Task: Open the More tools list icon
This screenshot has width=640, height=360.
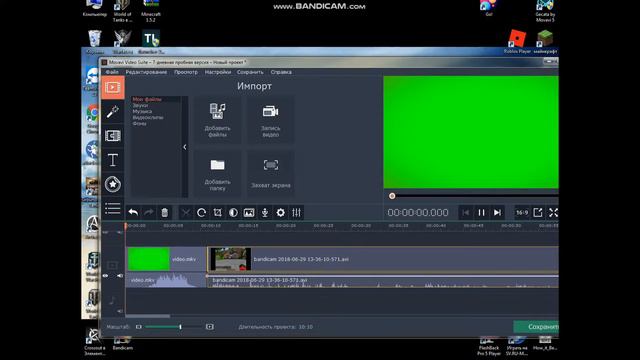Action: click(x=113, y=208)
